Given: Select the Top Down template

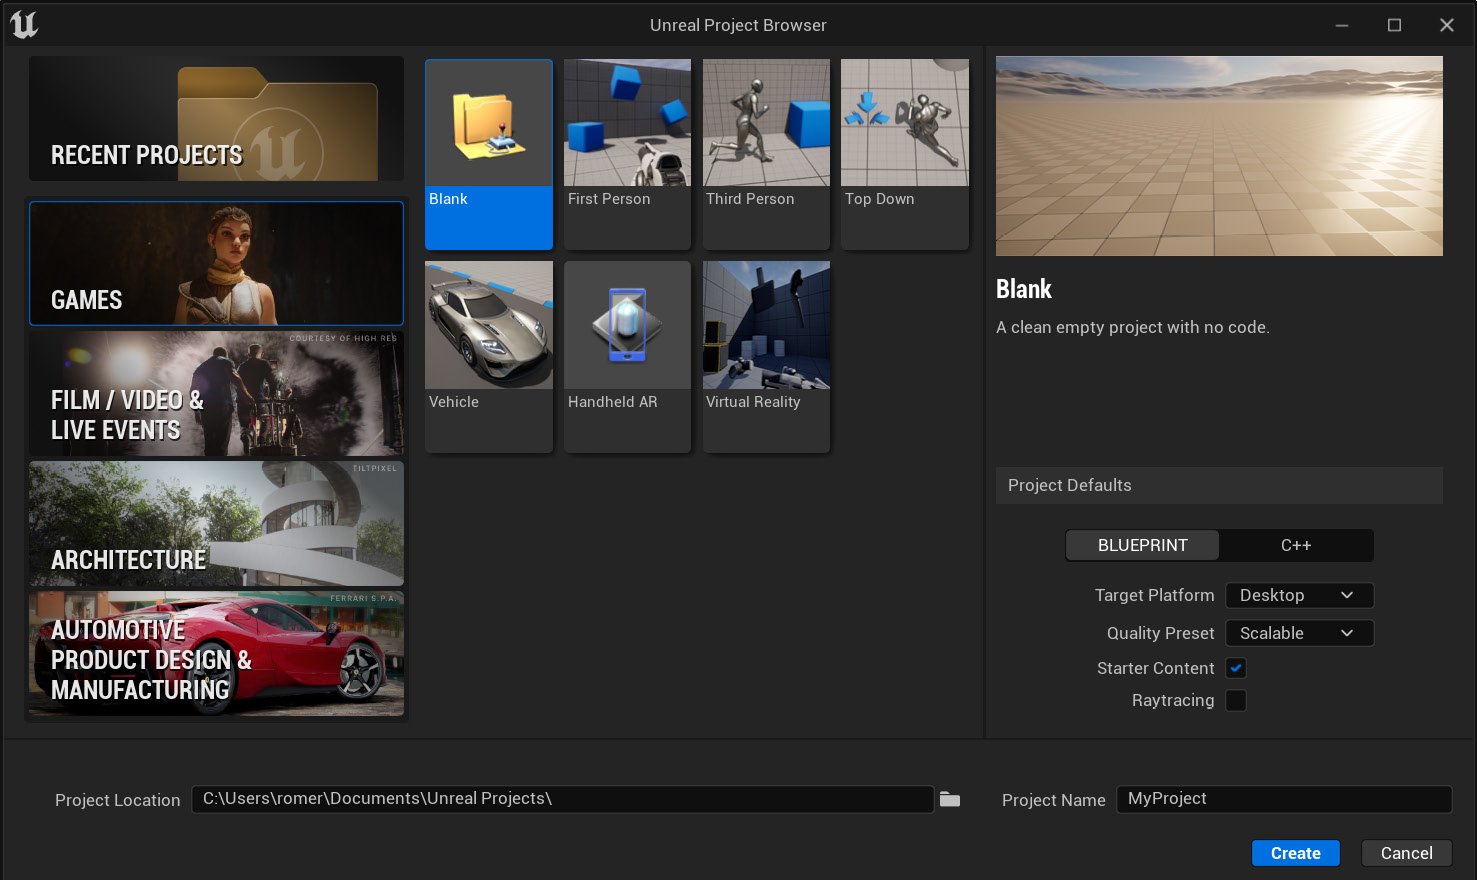Looking at the screenshot, I should (905, 154).
